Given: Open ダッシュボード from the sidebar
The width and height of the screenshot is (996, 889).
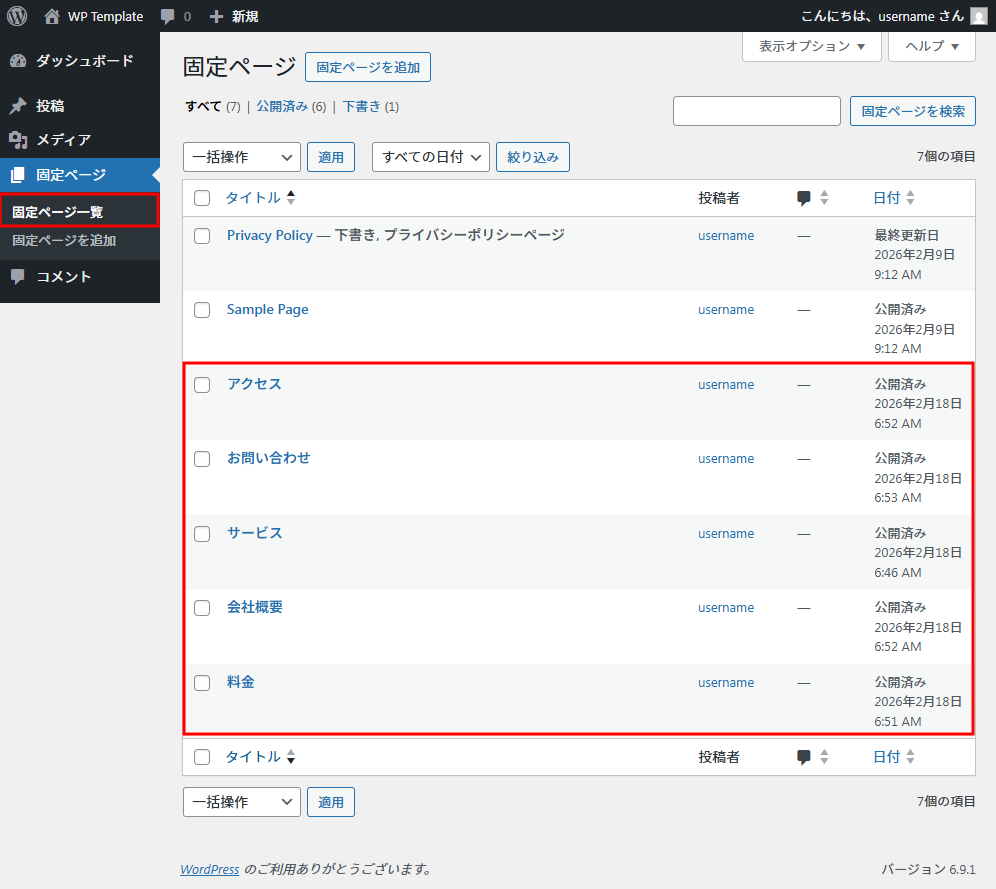Looking at the screenshot, I should coord(84,61).
